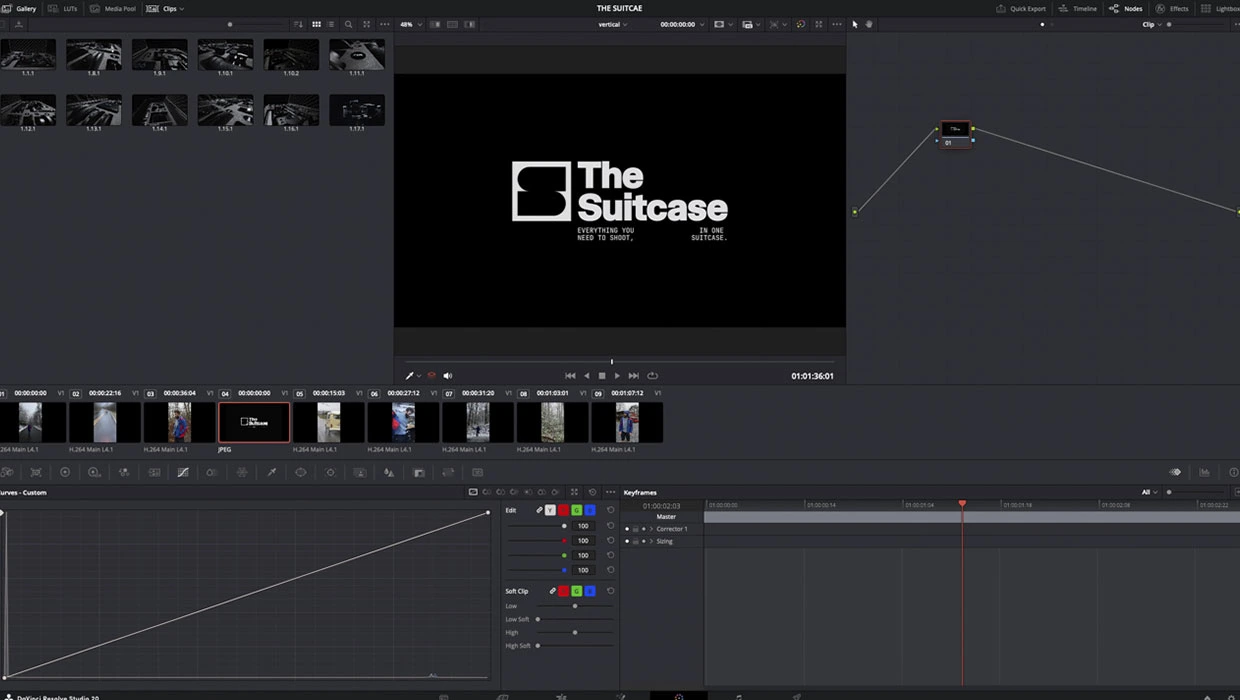Toggle loop playback

(652, 376)
